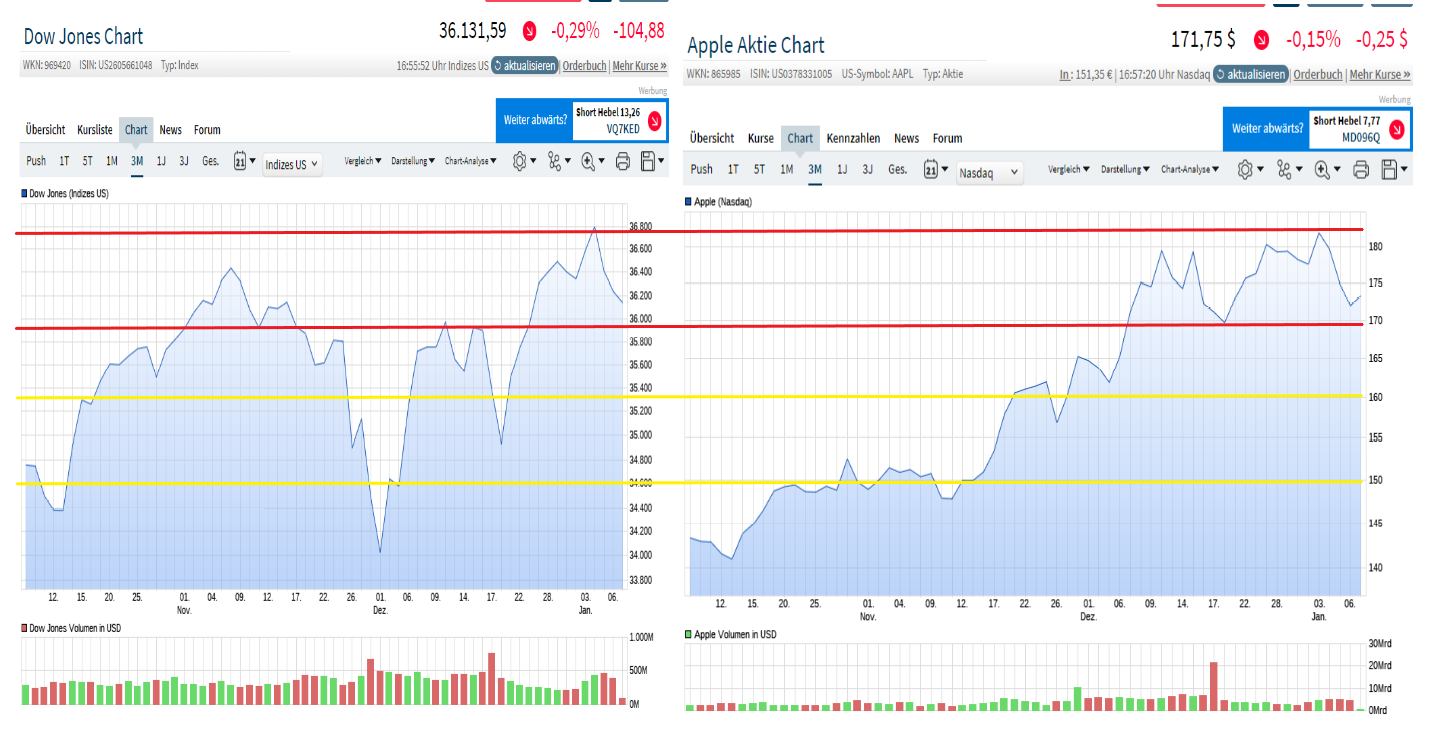Open the calendar icon beside Indizes US selector
This screenshot has width=1430, height=732.
pos(240,161)
